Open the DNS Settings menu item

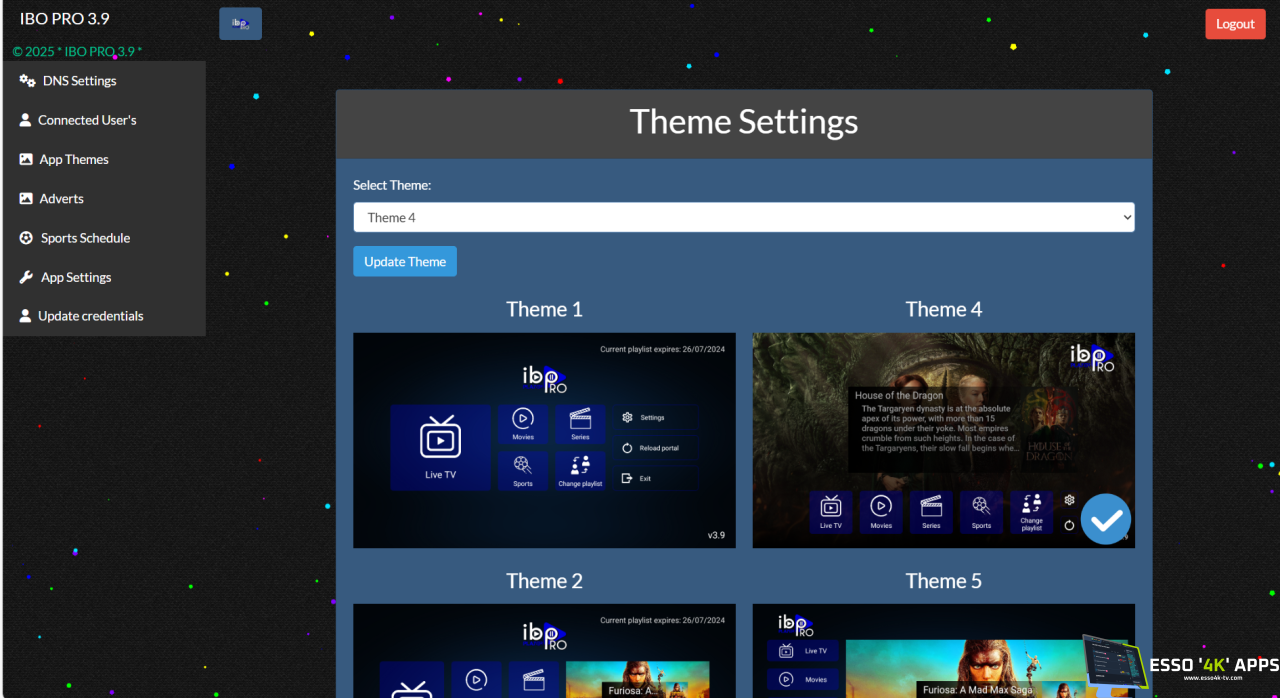click(x=80, y=81)
